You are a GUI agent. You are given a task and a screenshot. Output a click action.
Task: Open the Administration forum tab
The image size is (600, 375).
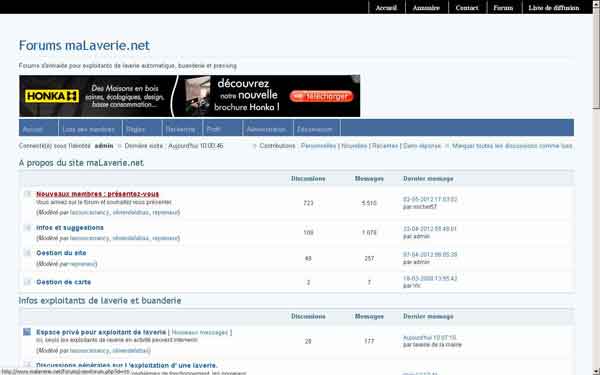pos(268,129)
